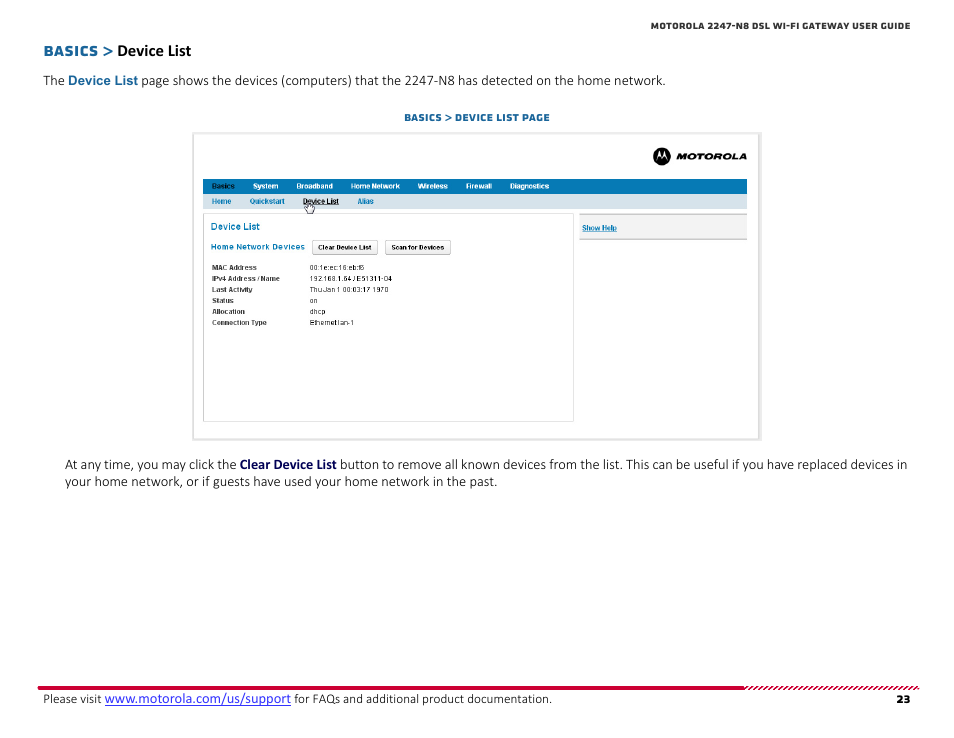Screen dimensions: 954x738
Task: Click page number 23
Action: click(x=903, y=699)
